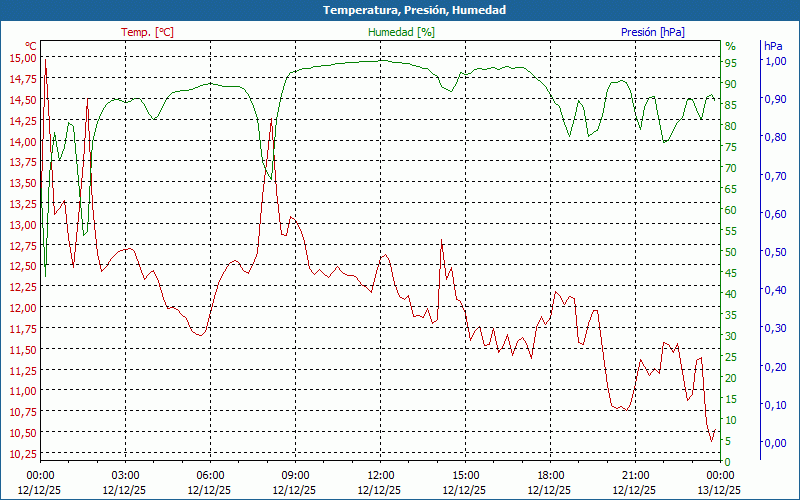
Task: Click the 10,25 value on the temperature axis
Action: point(21,455)
